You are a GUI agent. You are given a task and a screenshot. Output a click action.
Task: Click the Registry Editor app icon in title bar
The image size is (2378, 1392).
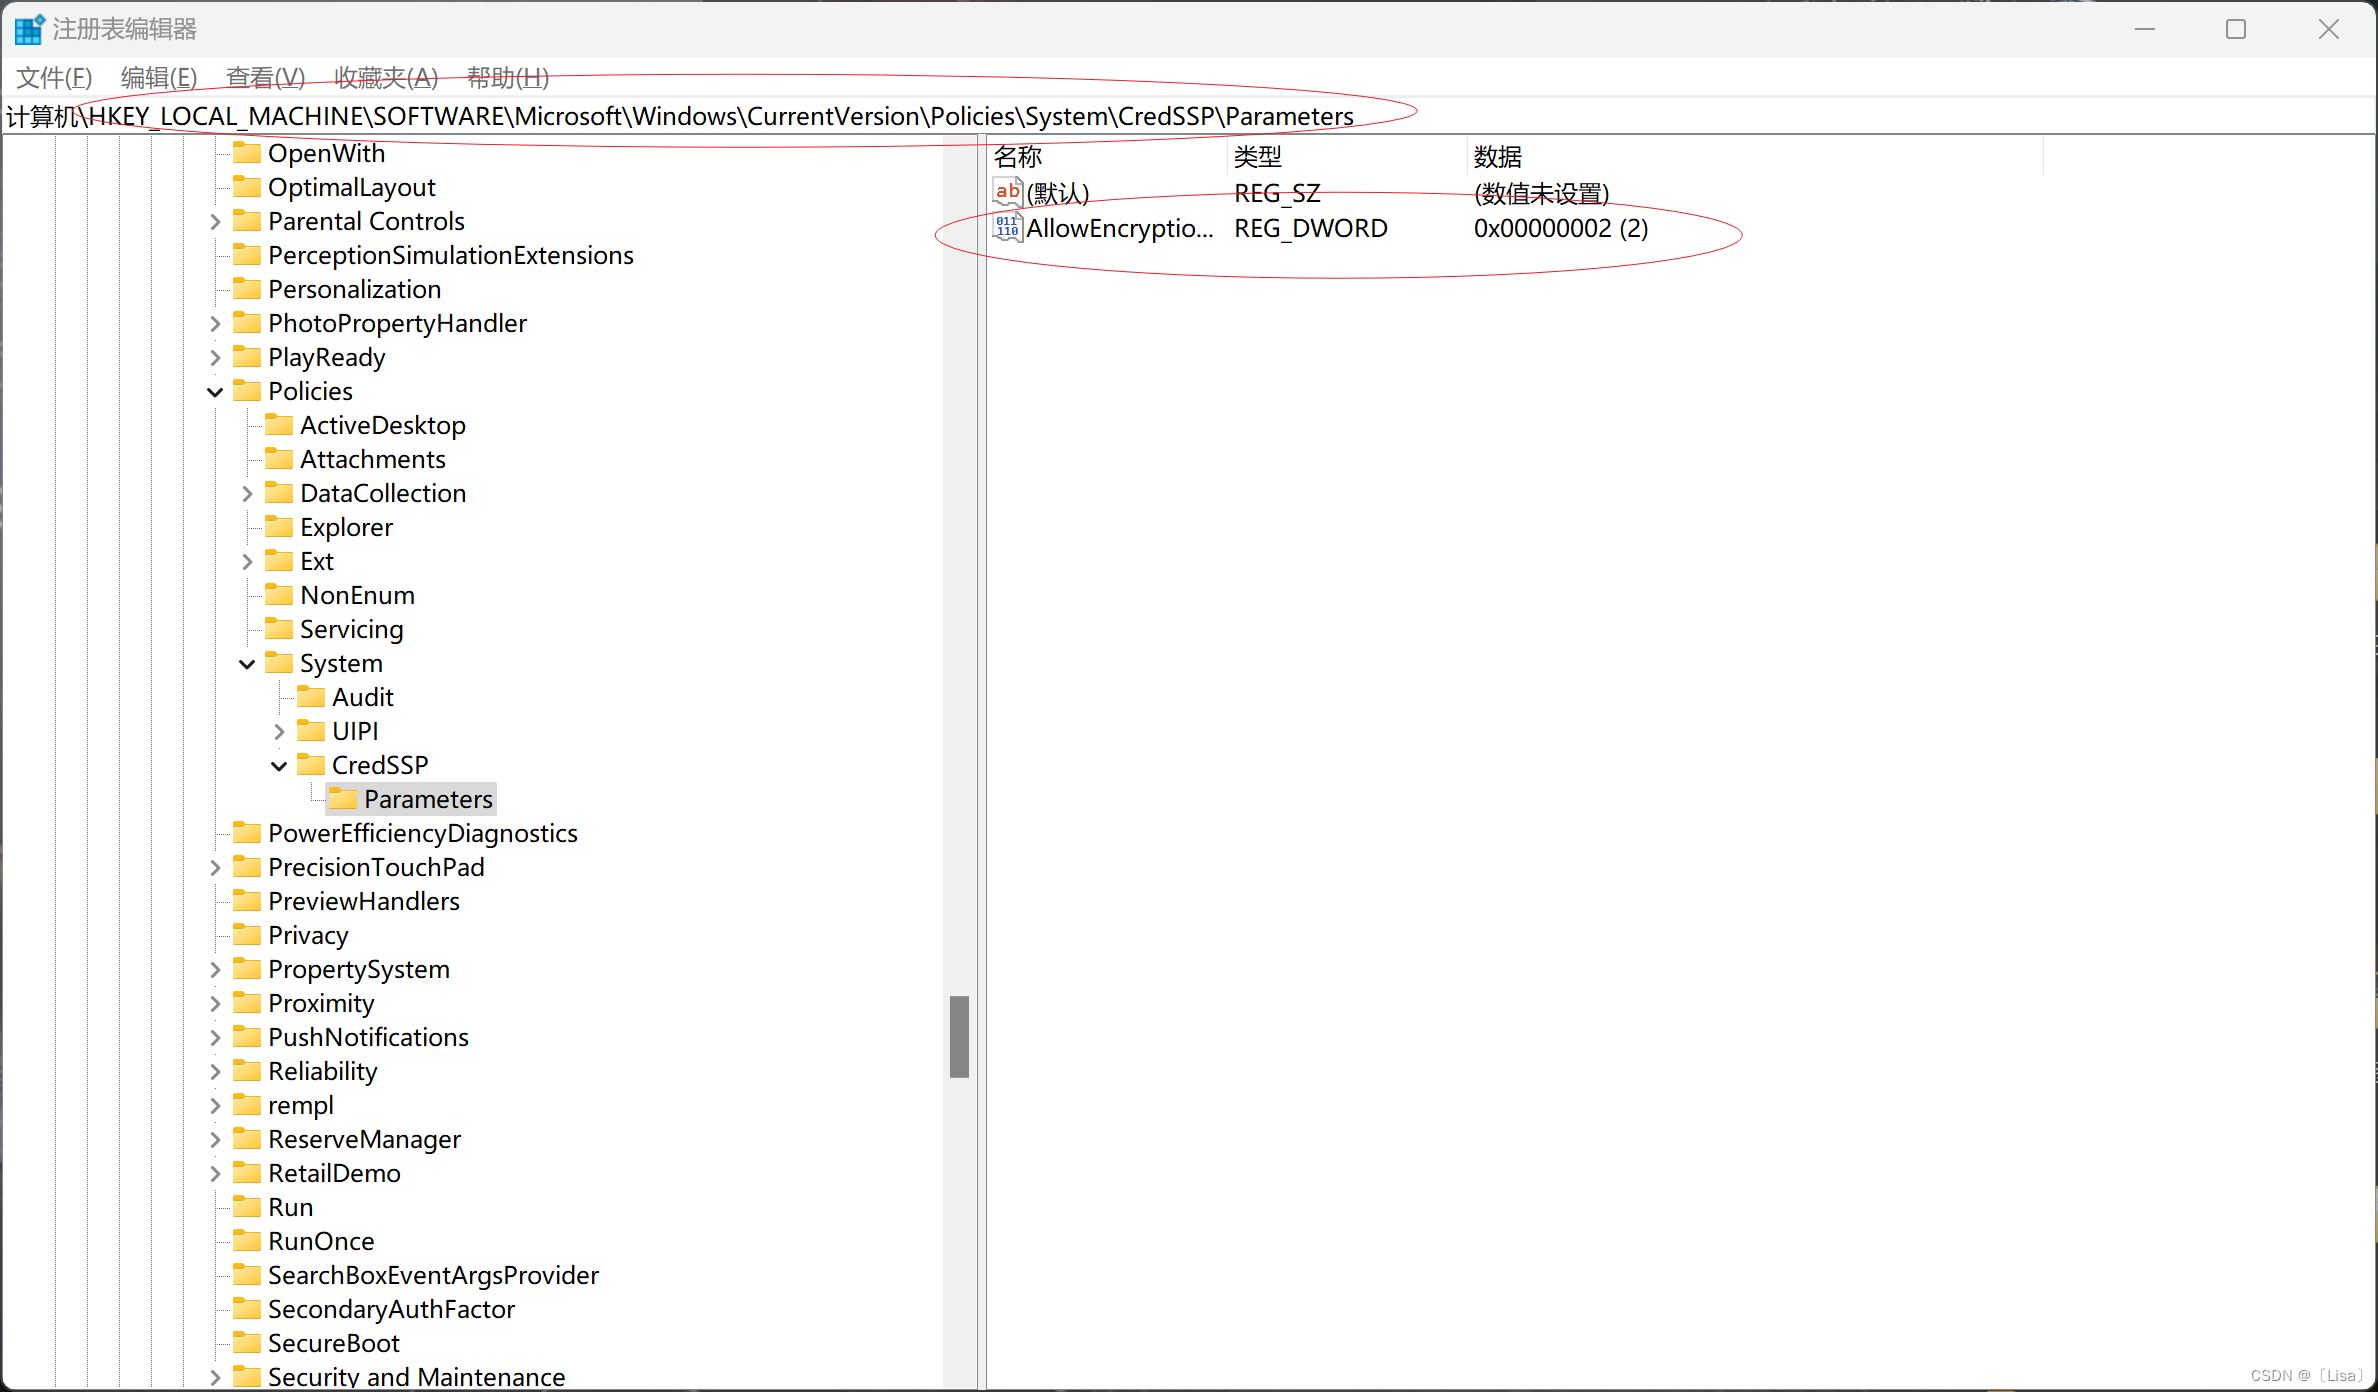29,29
